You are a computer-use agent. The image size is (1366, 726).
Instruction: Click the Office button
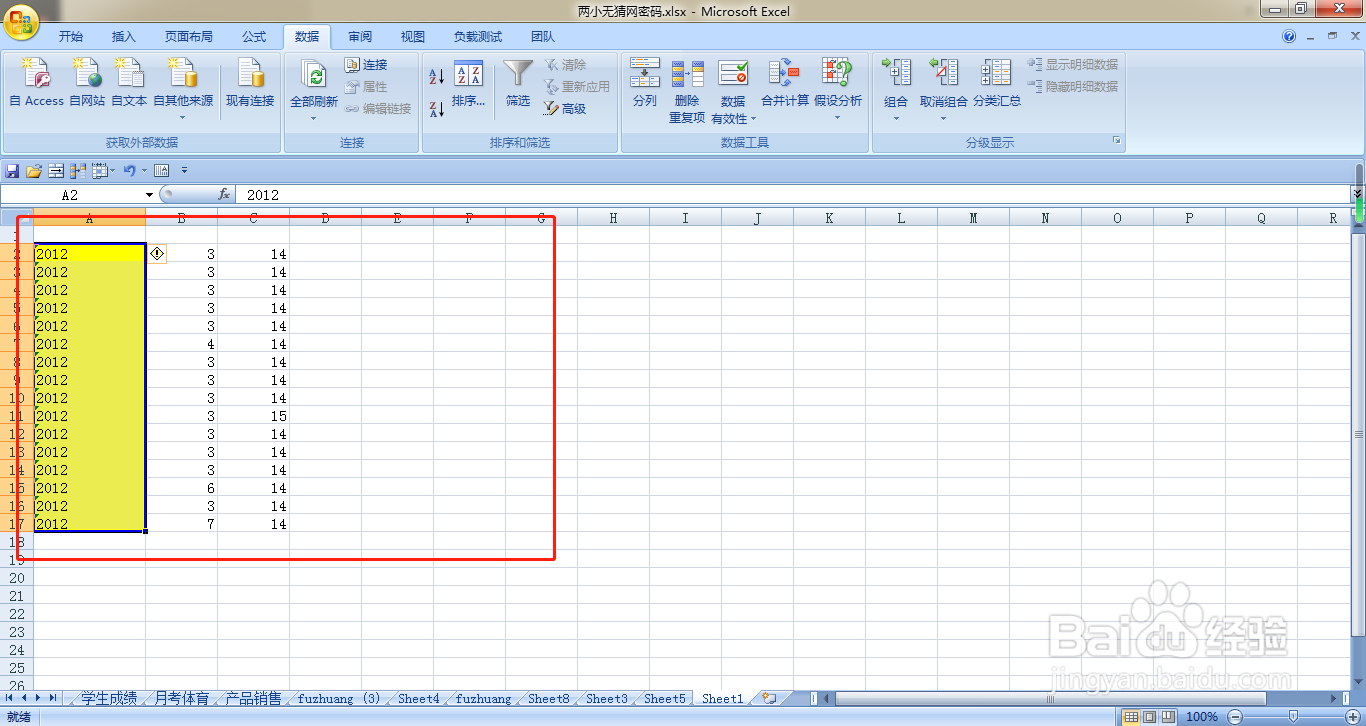[x=20, y=22]
